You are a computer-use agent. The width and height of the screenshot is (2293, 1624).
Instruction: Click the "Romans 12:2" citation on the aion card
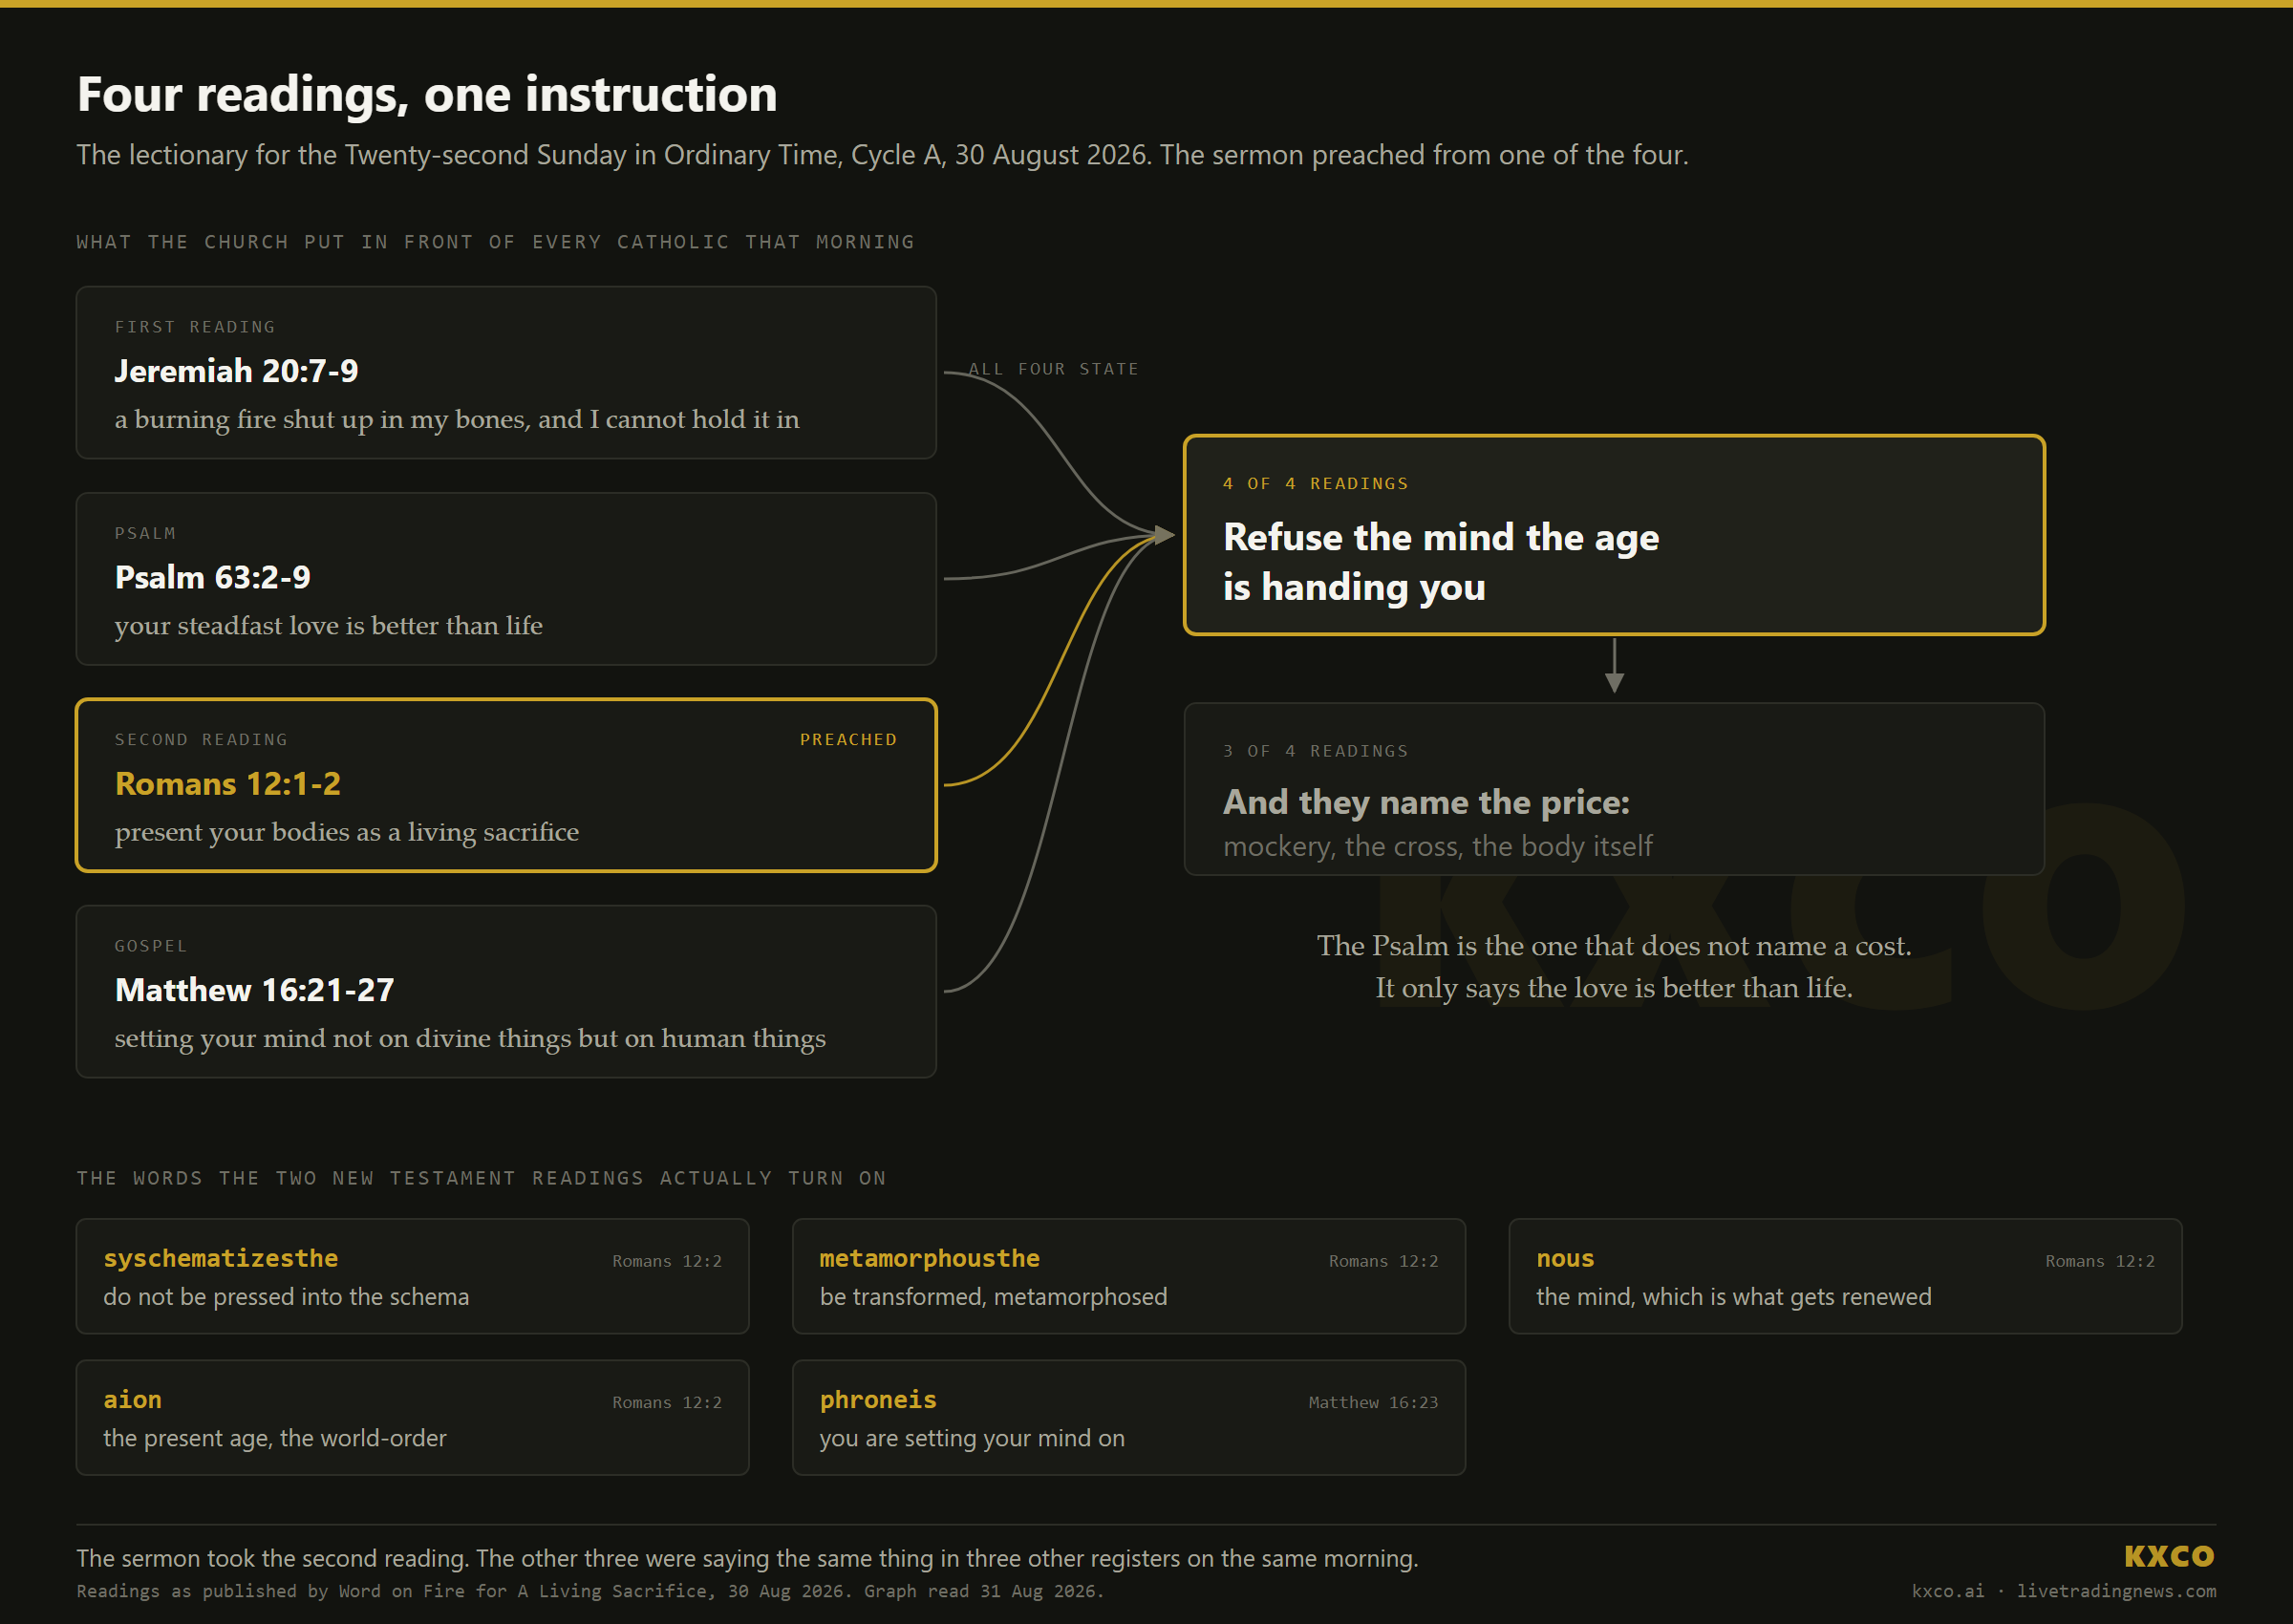[x=667, y=1402]
